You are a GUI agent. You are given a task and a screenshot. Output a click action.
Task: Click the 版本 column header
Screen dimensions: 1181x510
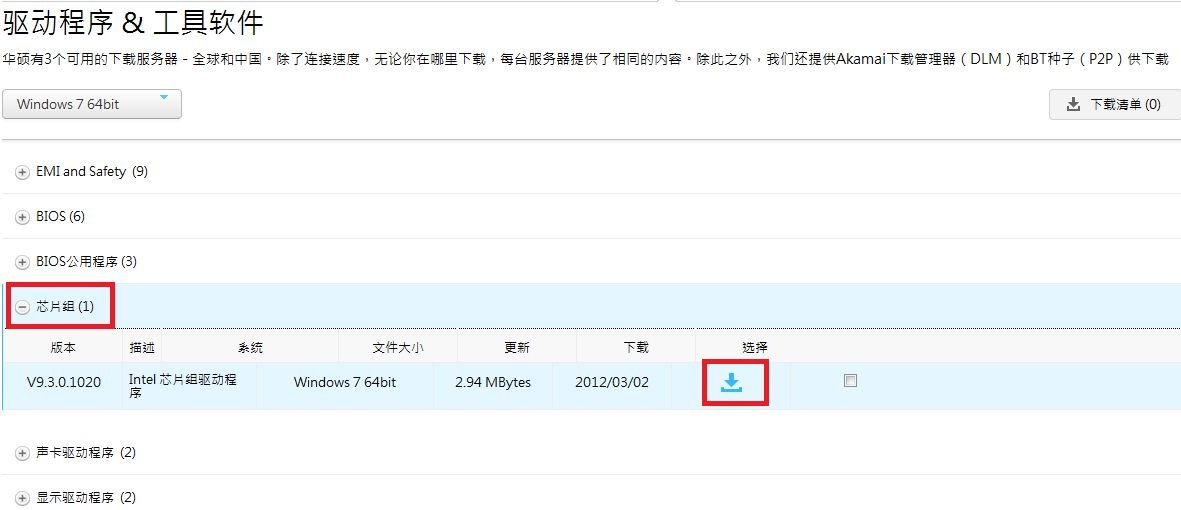(63, 348)
